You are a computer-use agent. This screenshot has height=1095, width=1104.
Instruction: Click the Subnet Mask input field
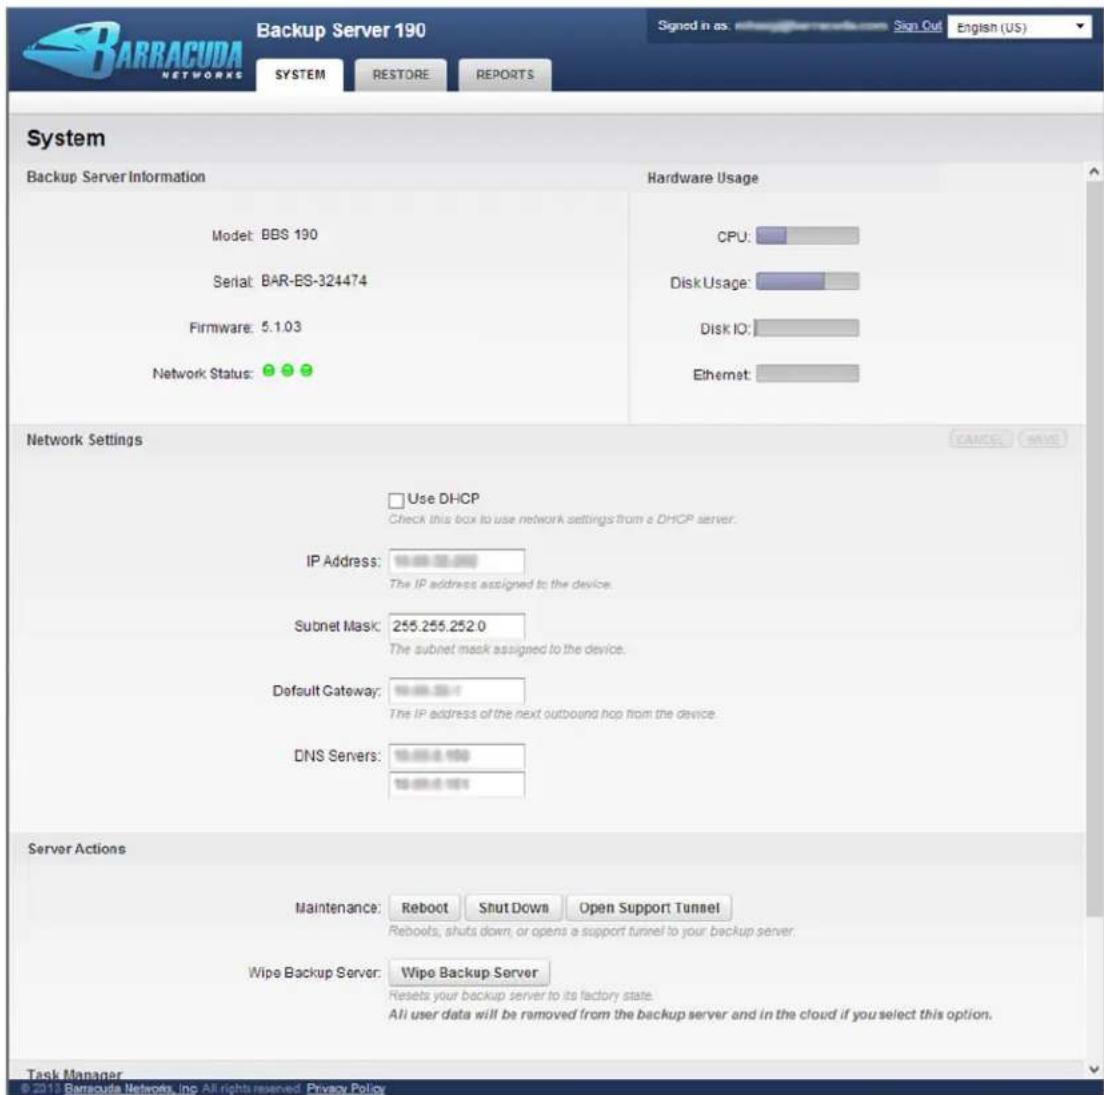point(456,626)
